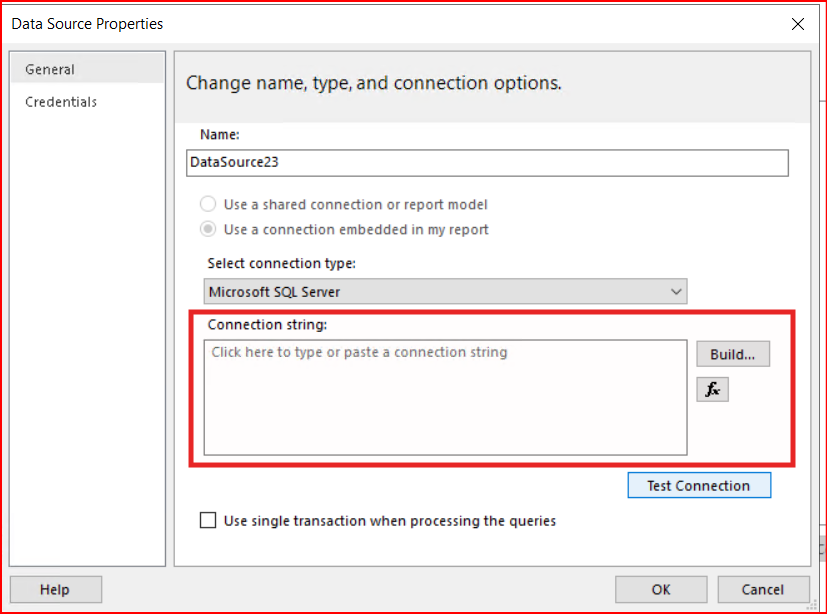The width and height of the screenshot is (827, 614).
Task: Click the Name field containing DataSource23
Action: 488,162
